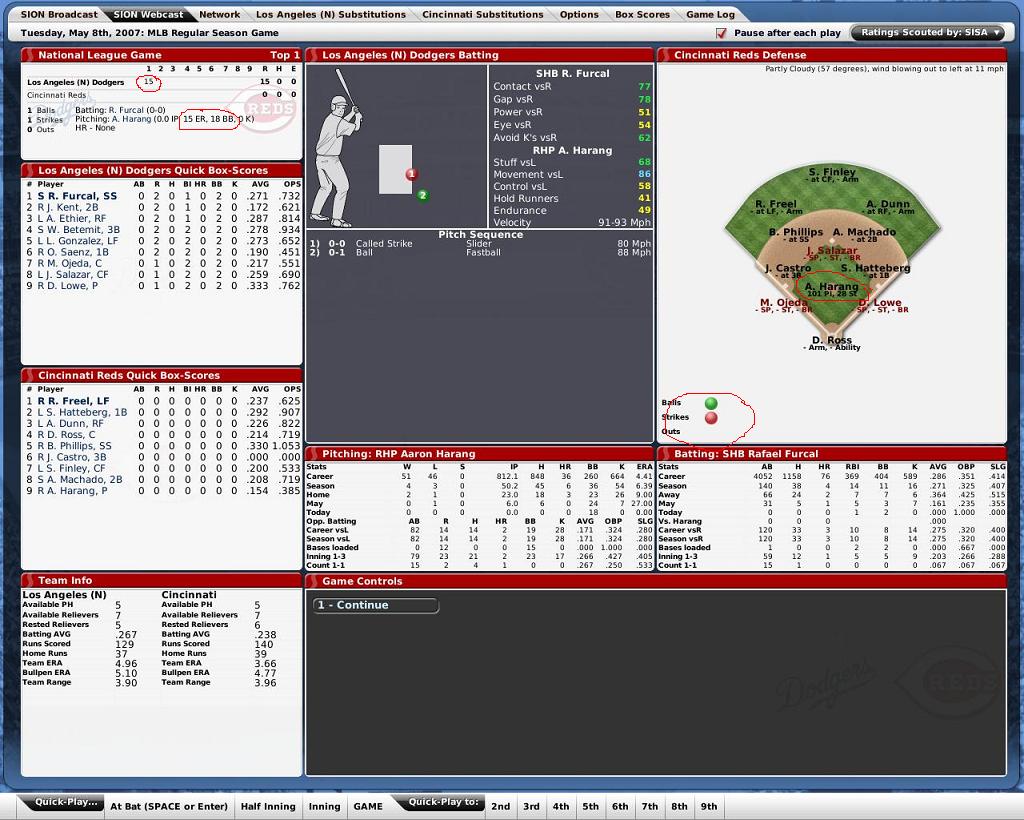Click the batter figure illustration
The image size is (1024, 820).
coord(338,150)
